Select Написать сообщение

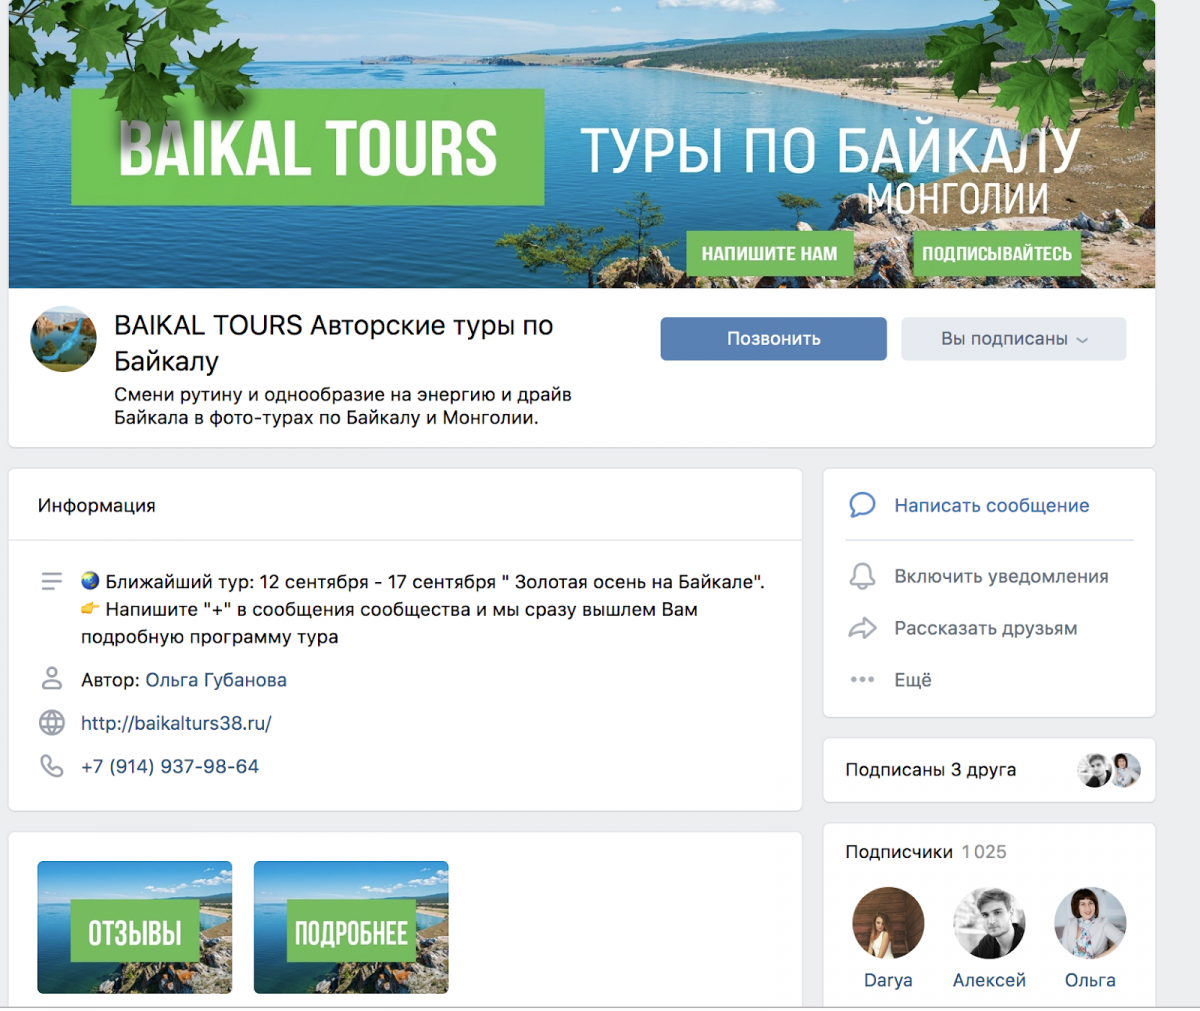[x=991, y=505]
